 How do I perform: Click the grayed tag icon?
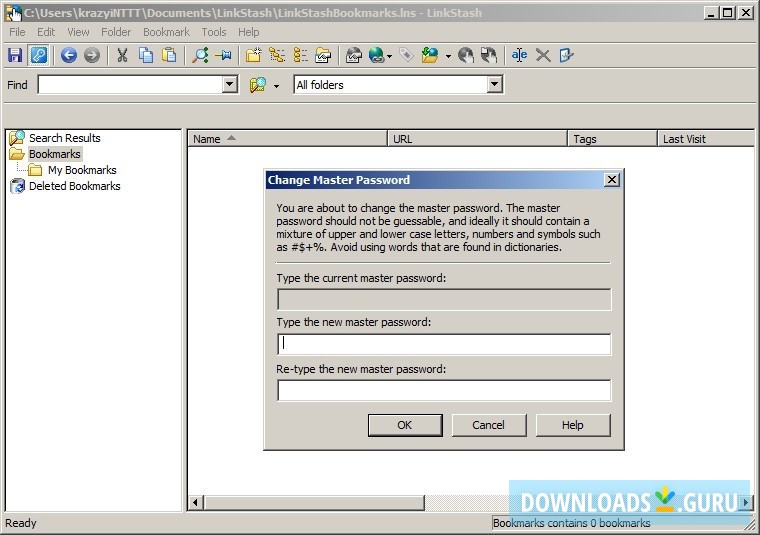point(406,55)
